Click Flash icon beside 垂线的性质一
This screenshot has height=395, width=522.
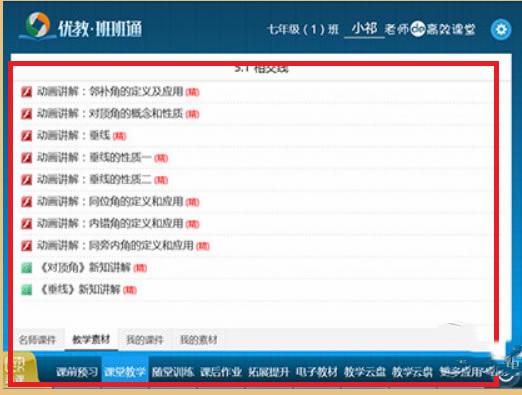pyautogui.click(x=27, y=158)
